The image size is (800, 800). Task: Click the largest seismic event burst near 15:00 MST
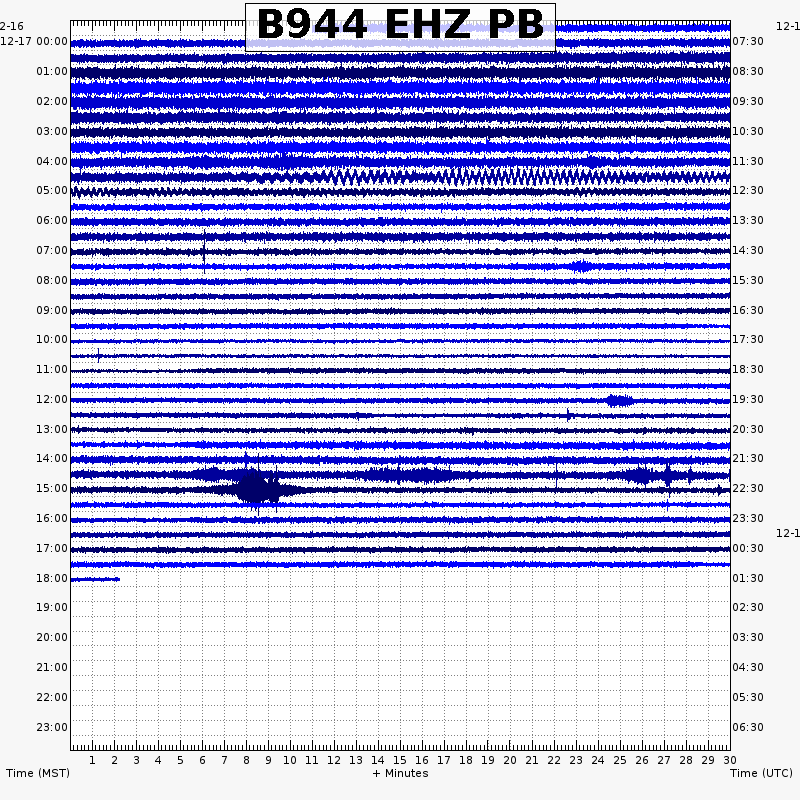click(258, 489)
